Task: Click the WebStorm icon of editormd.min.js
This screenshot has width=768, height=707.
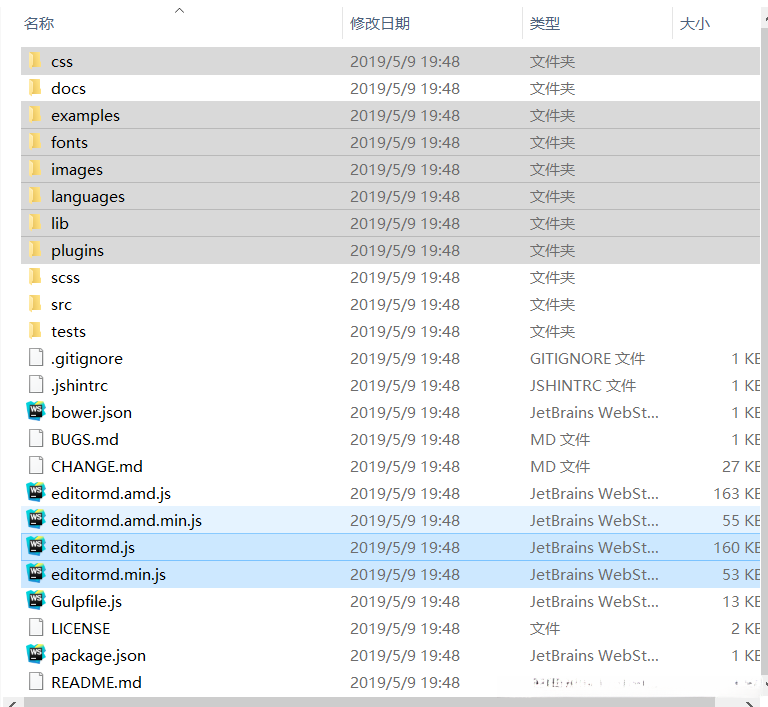Action: click(36, 573)
